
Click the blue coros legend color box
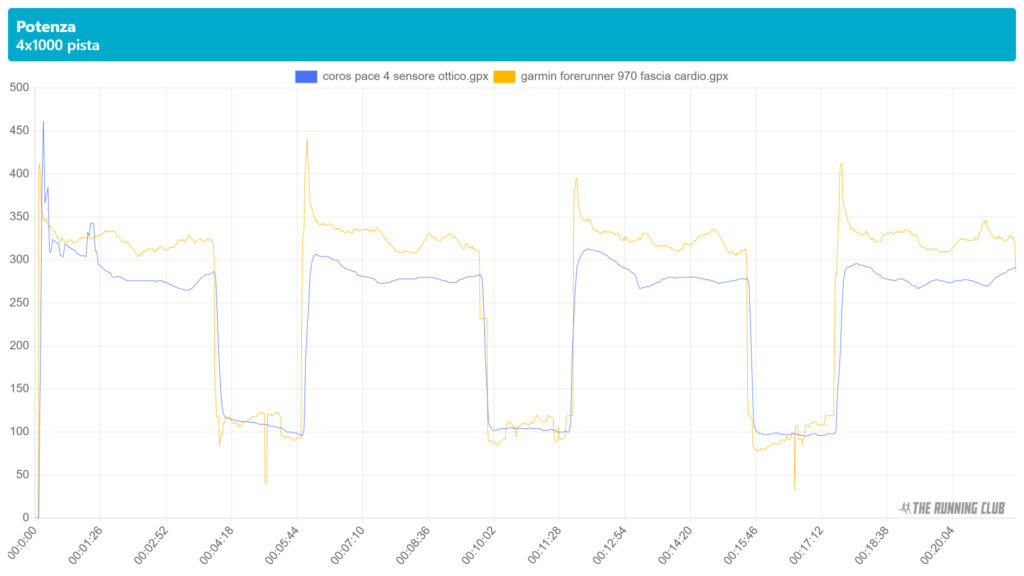(307, 76)
